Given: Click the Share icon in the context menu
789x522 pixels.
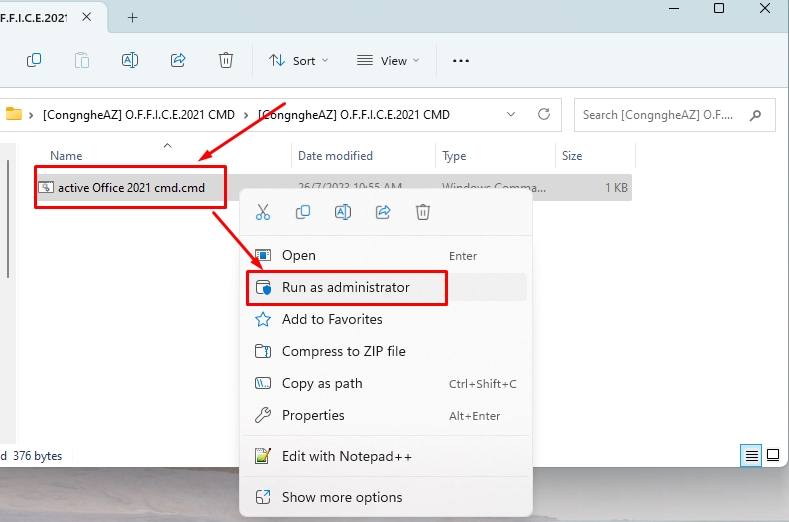Looking at the screenshot, I should pyautogui.click(x=383, y=212).
